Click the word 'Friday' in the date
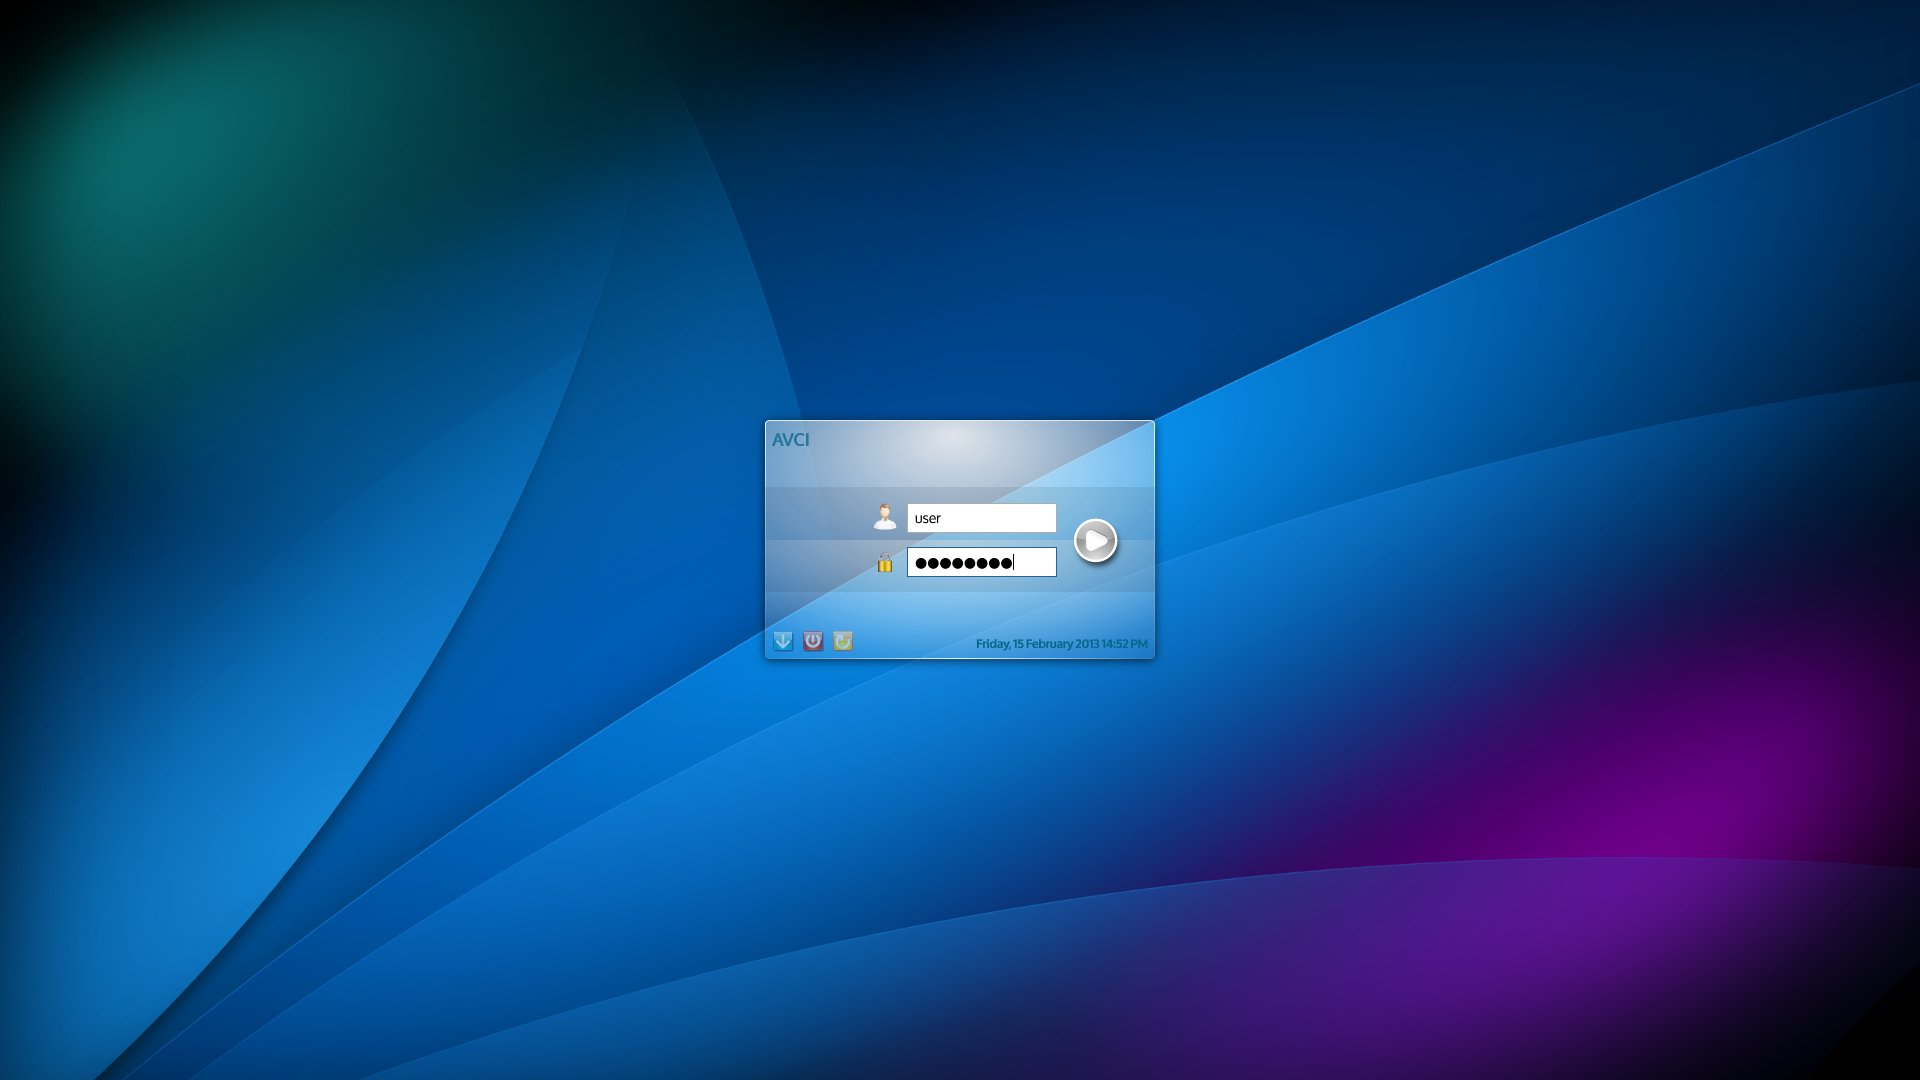 point(992,644)
